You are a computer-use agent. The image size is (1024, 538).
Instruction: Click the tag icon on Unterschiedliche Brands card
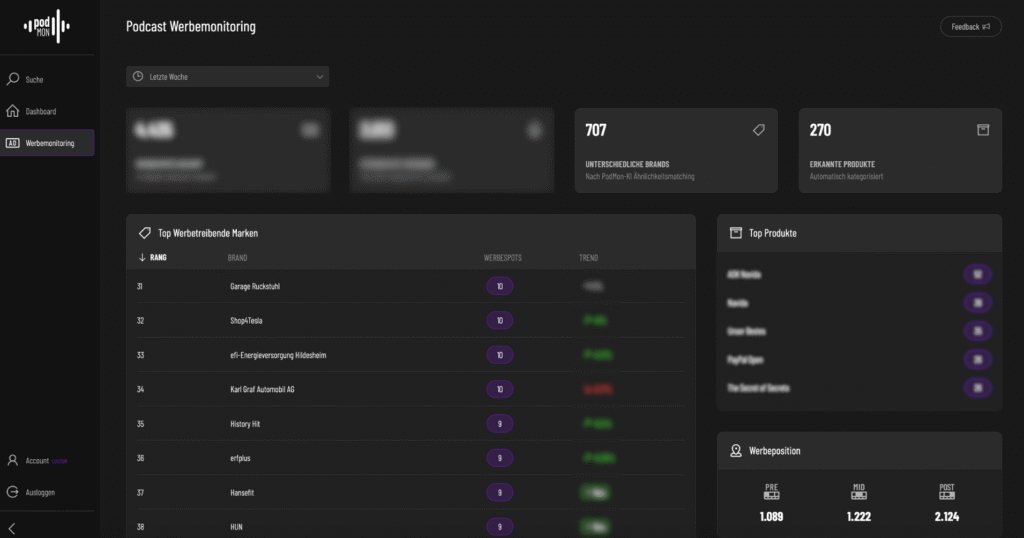(x=758, y=130)
